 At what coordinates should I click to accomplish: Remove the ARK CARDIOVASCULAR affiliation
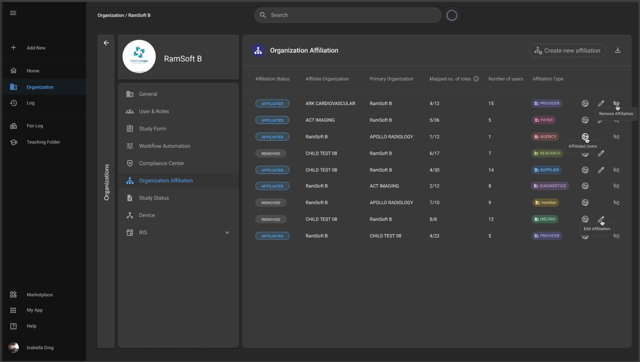(x=616, y=103)
